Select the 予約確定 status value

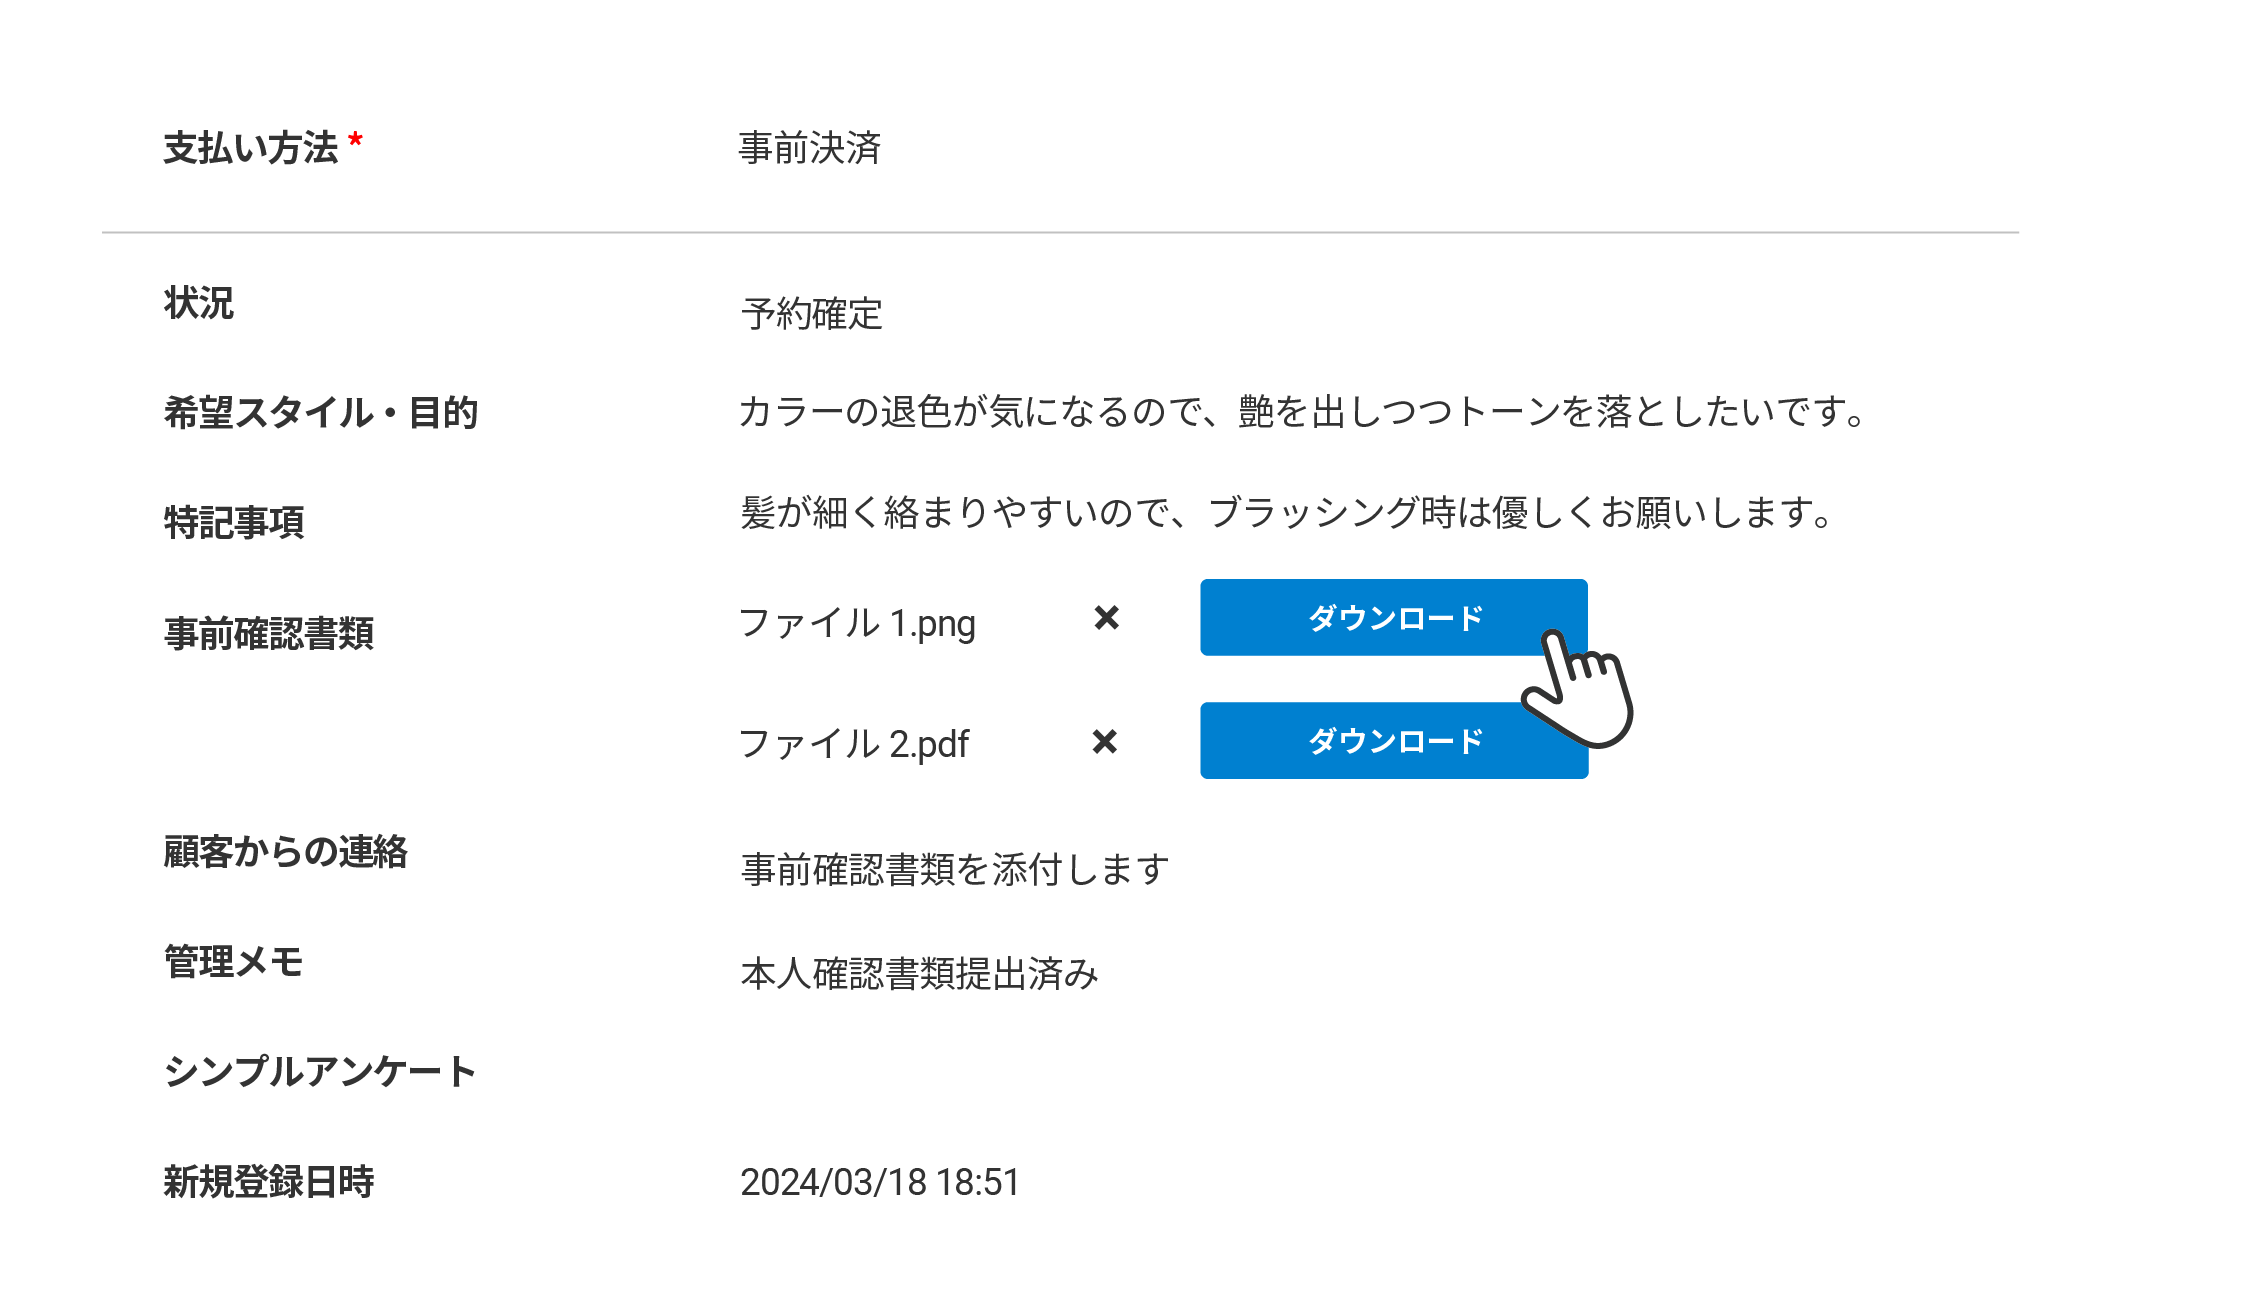point(811,314)
